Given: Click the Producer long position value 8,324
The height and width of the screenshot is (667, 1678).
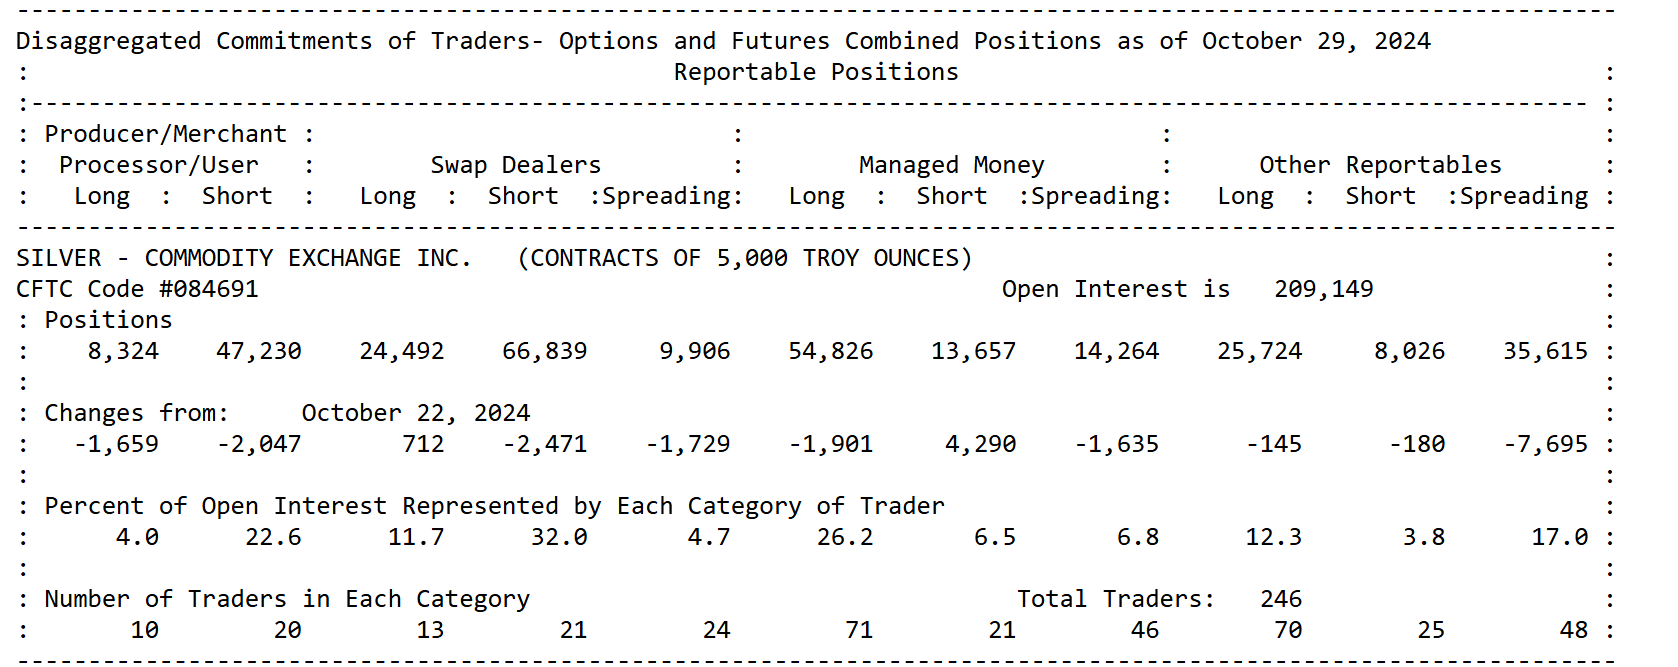Looking at the screenshot, I should point(123,351).
